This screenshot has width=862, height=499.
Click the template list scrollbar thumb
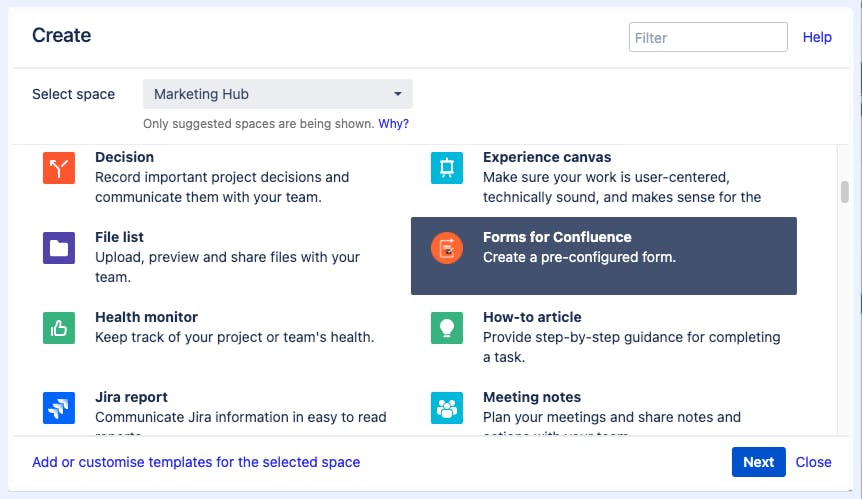point(844,192)
